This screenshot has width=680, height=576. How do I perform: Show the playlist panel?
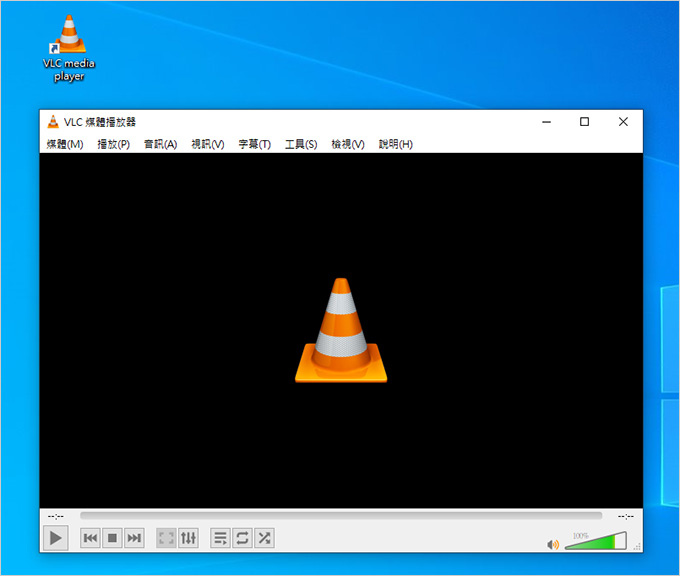[220, 538]
